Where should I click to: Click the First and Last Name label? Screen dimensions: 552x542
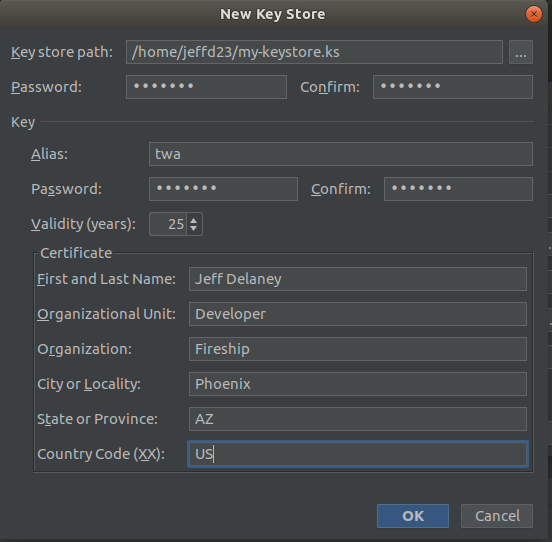[106, 279]
